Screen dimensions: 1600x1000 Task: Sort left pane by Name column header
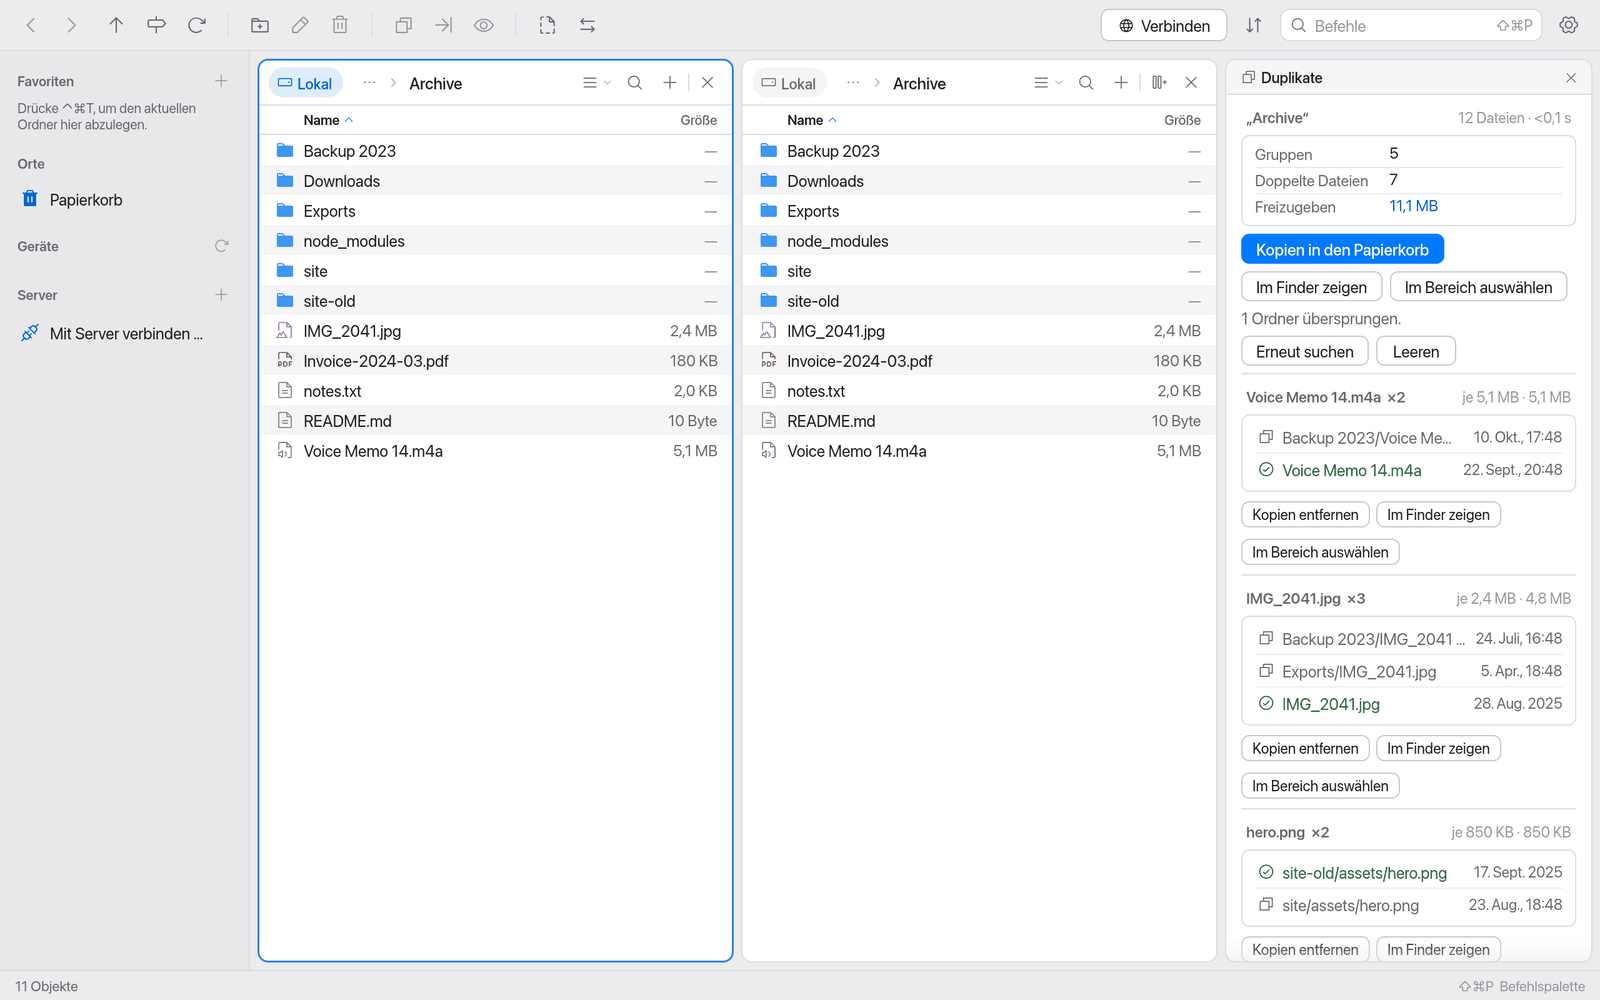328,120
